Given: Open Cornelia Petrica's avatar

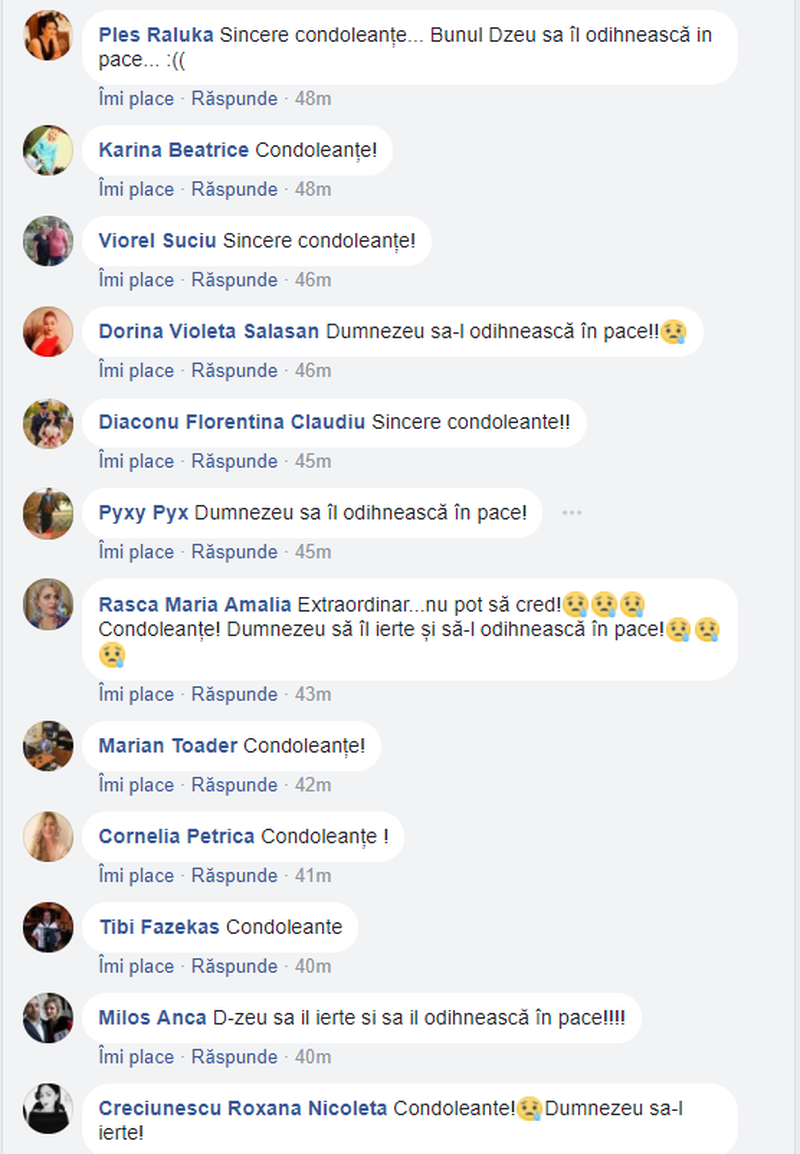Looking at the screenshot, I should click(x=49, y=836).
